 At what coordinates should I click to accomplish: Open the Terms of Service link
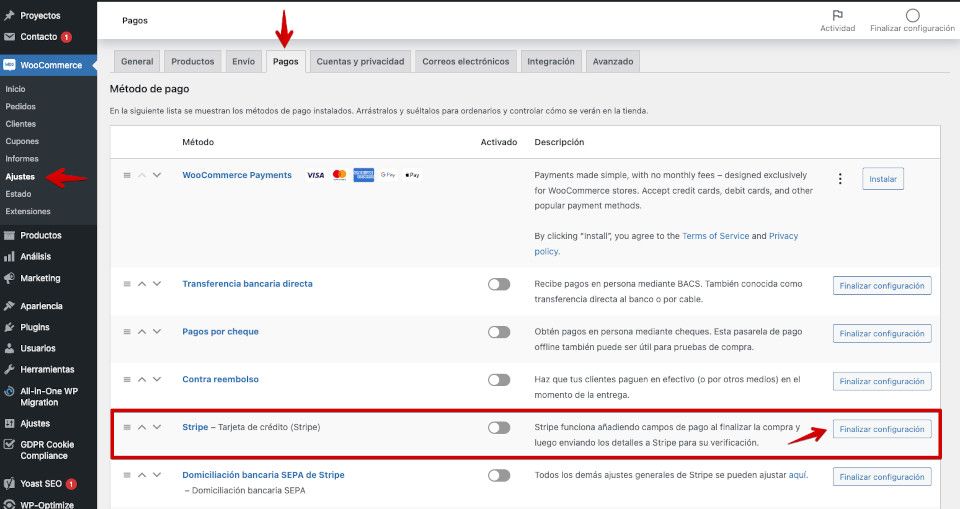click(x=716, y=236)
